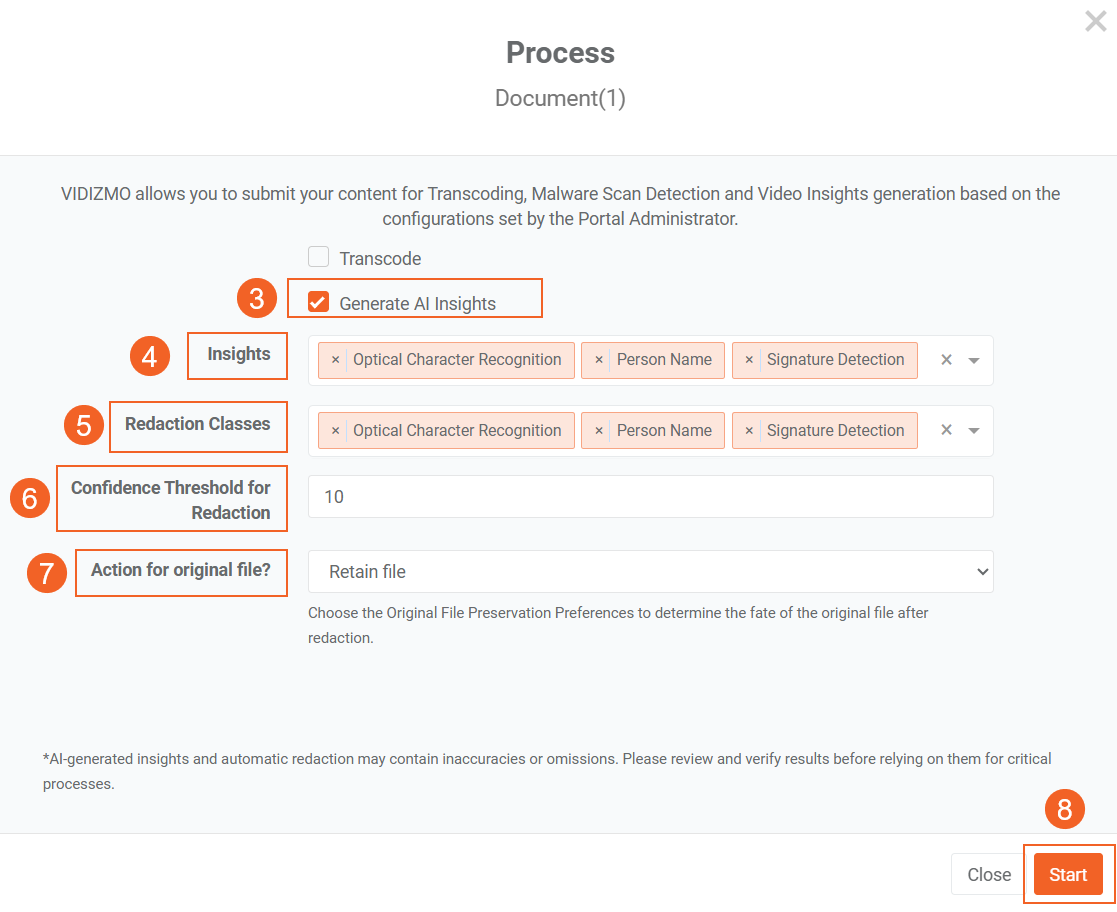Dismiss the Process dialog with top X
Screen dimensions: 1117x912
(1096, 21)
